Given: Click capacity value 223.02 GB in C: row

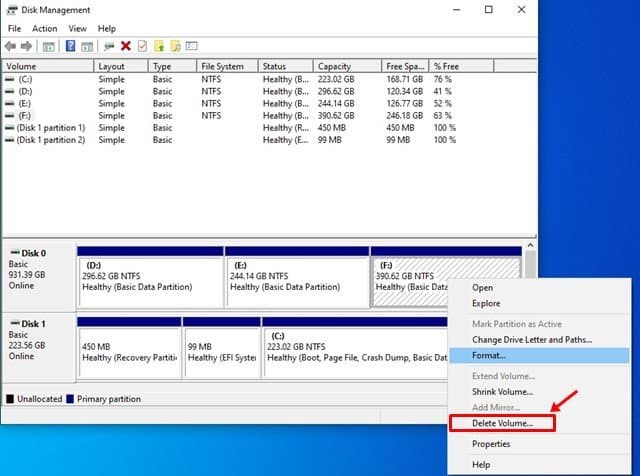Looking at the screenshot, I should (x=336, y=79).
